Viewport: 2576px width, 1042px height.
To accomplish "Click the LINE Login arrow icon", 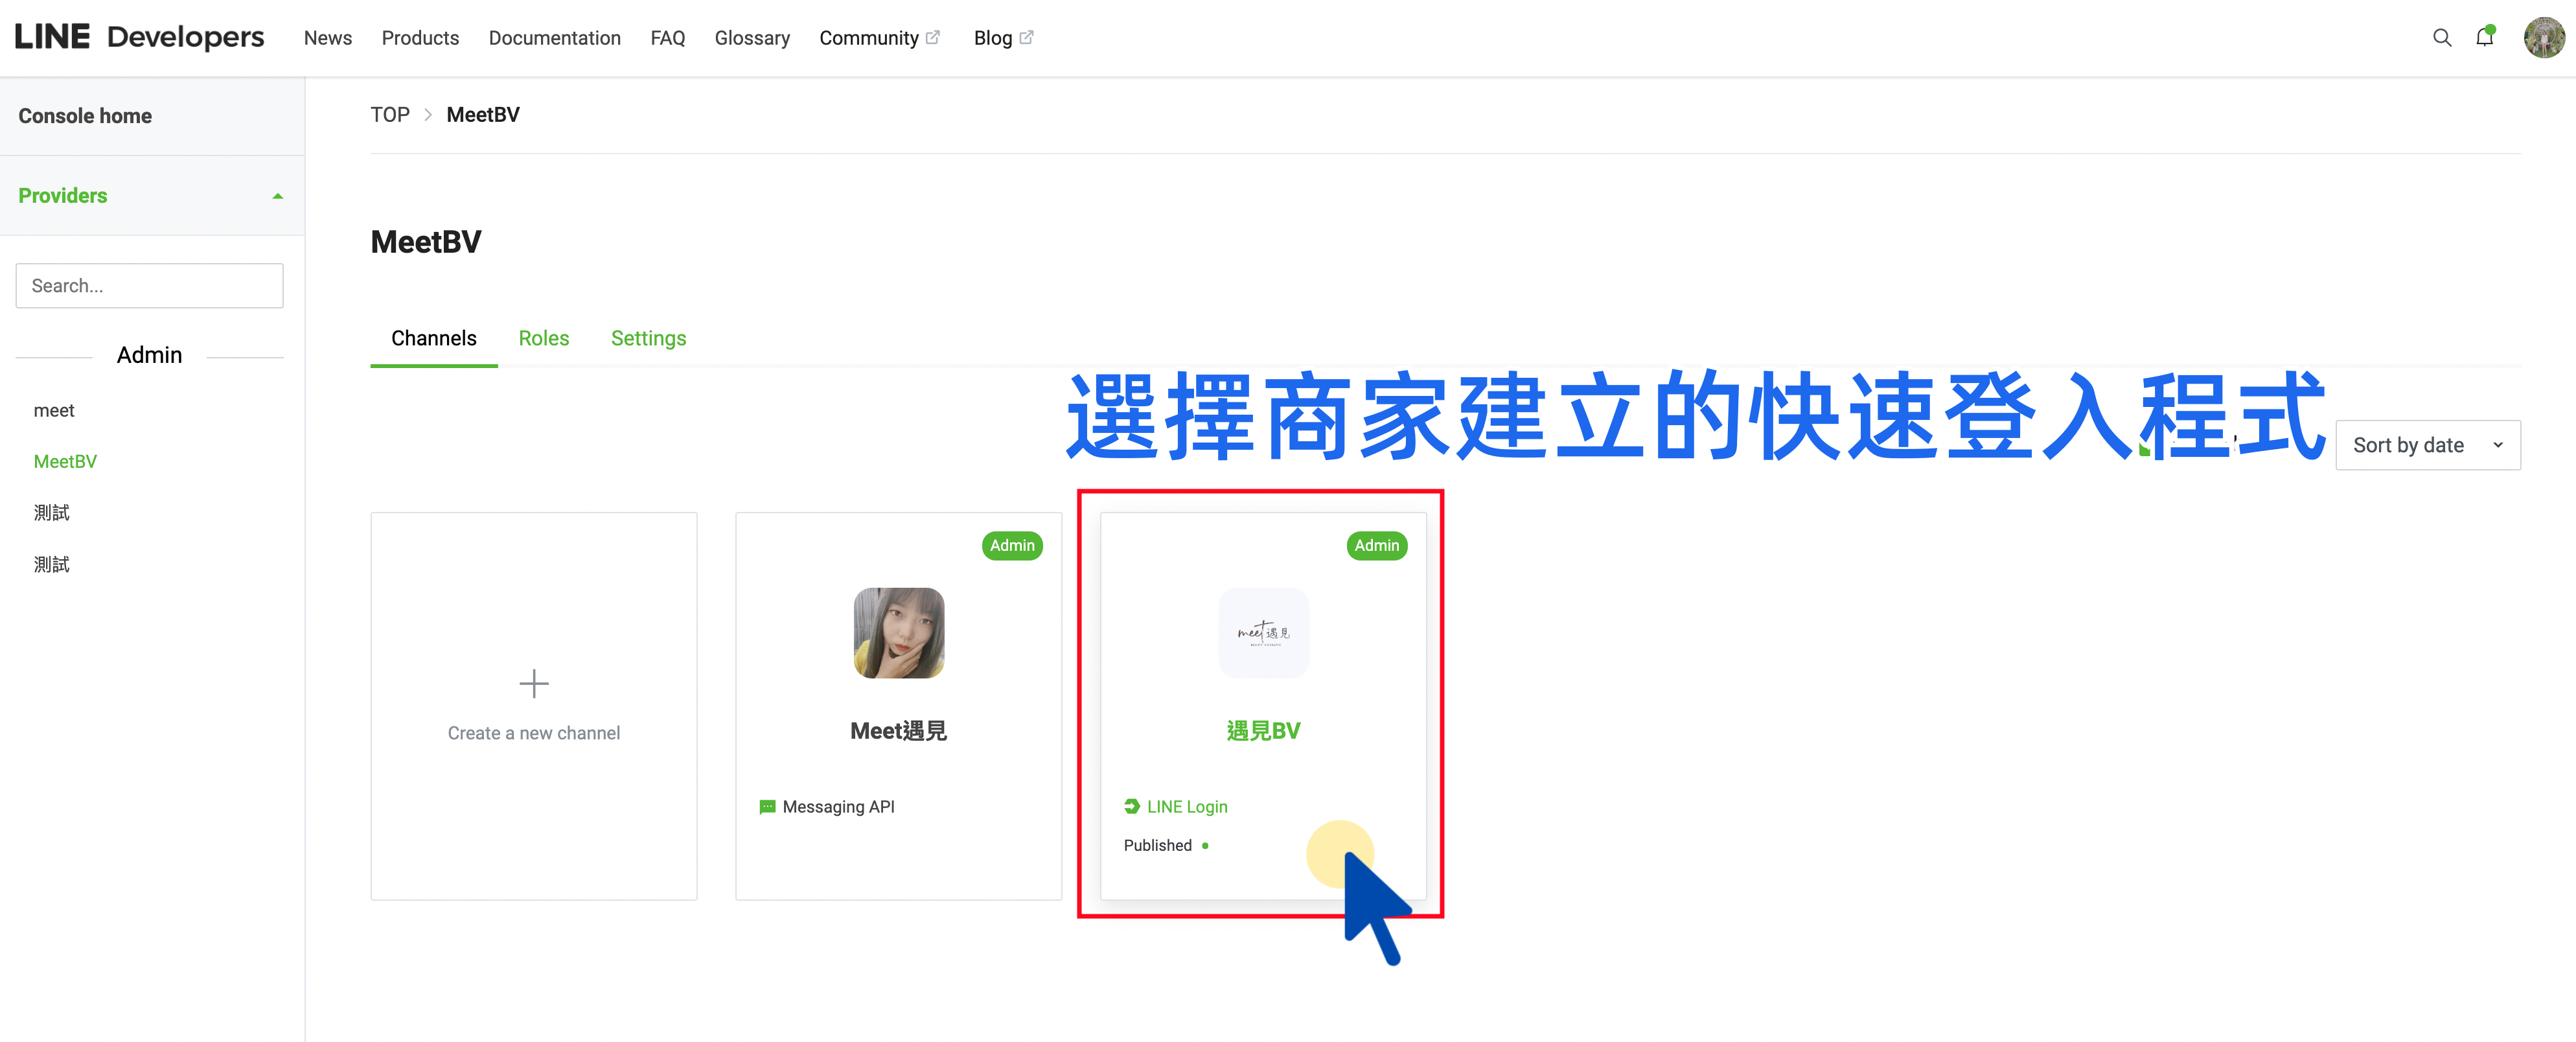I will pyautogui.click(x=1132, y=806).
